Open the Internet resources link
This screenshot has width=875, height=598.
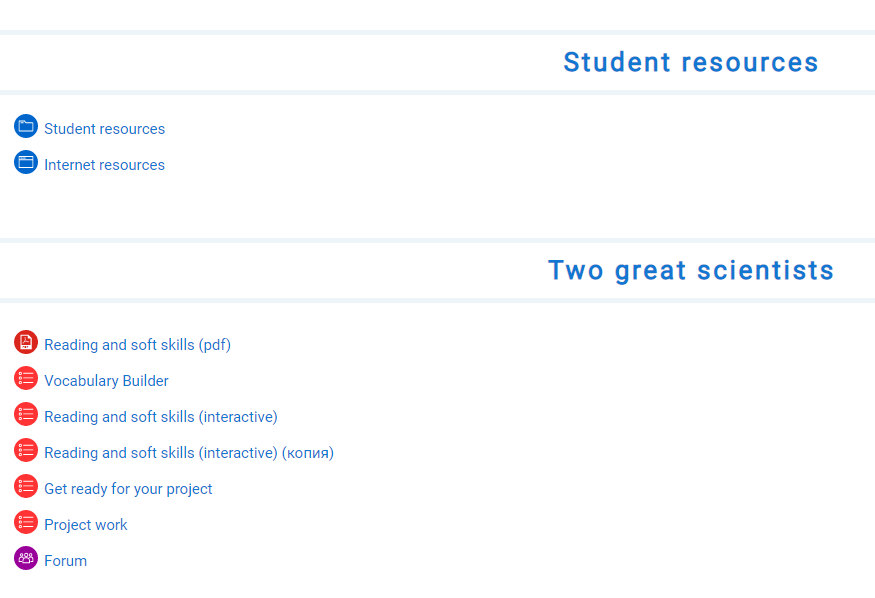(104, 165)
